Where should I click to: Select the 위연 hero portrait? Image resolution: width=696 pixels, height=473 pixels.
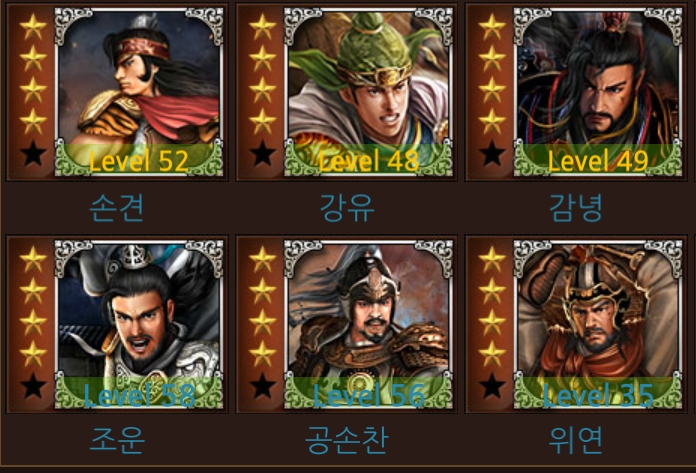click(598, 324)
